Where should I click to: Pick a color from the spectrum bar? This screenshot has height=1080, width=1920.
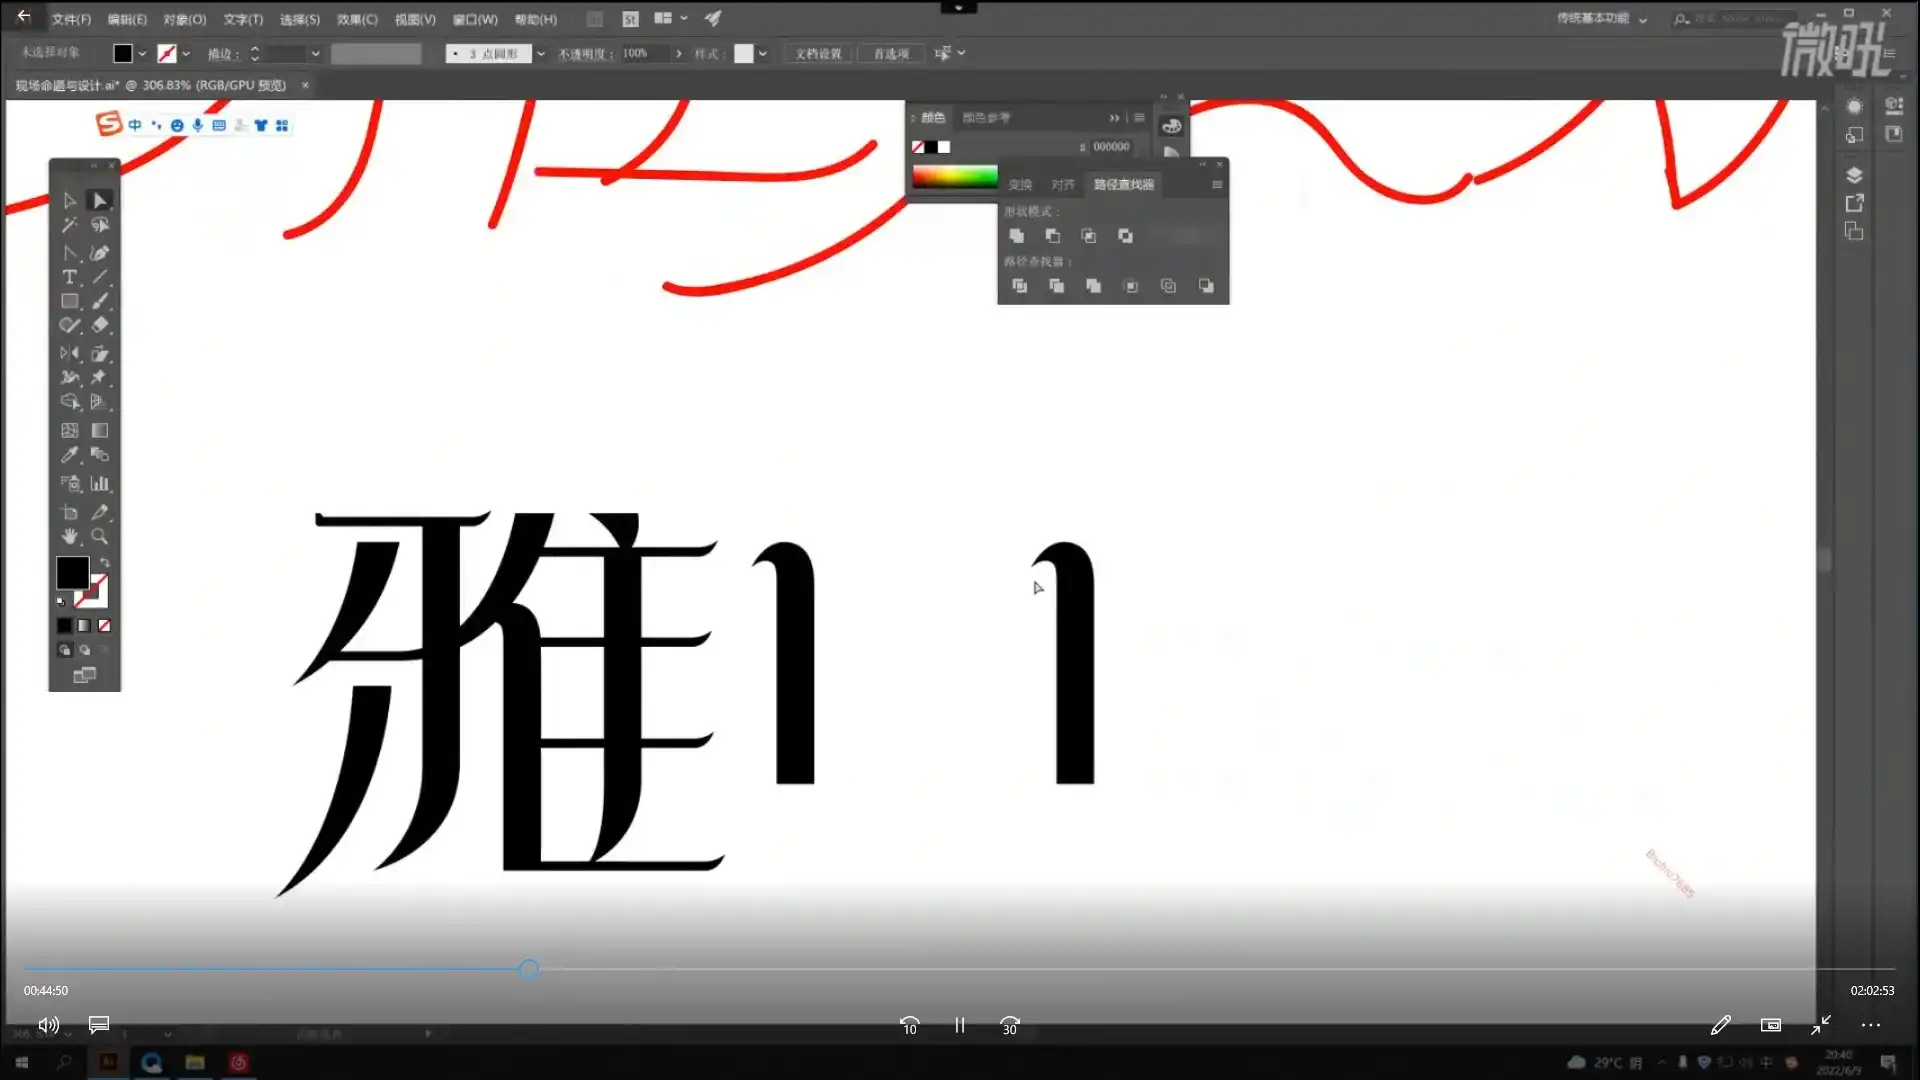[x=955, y=176]
